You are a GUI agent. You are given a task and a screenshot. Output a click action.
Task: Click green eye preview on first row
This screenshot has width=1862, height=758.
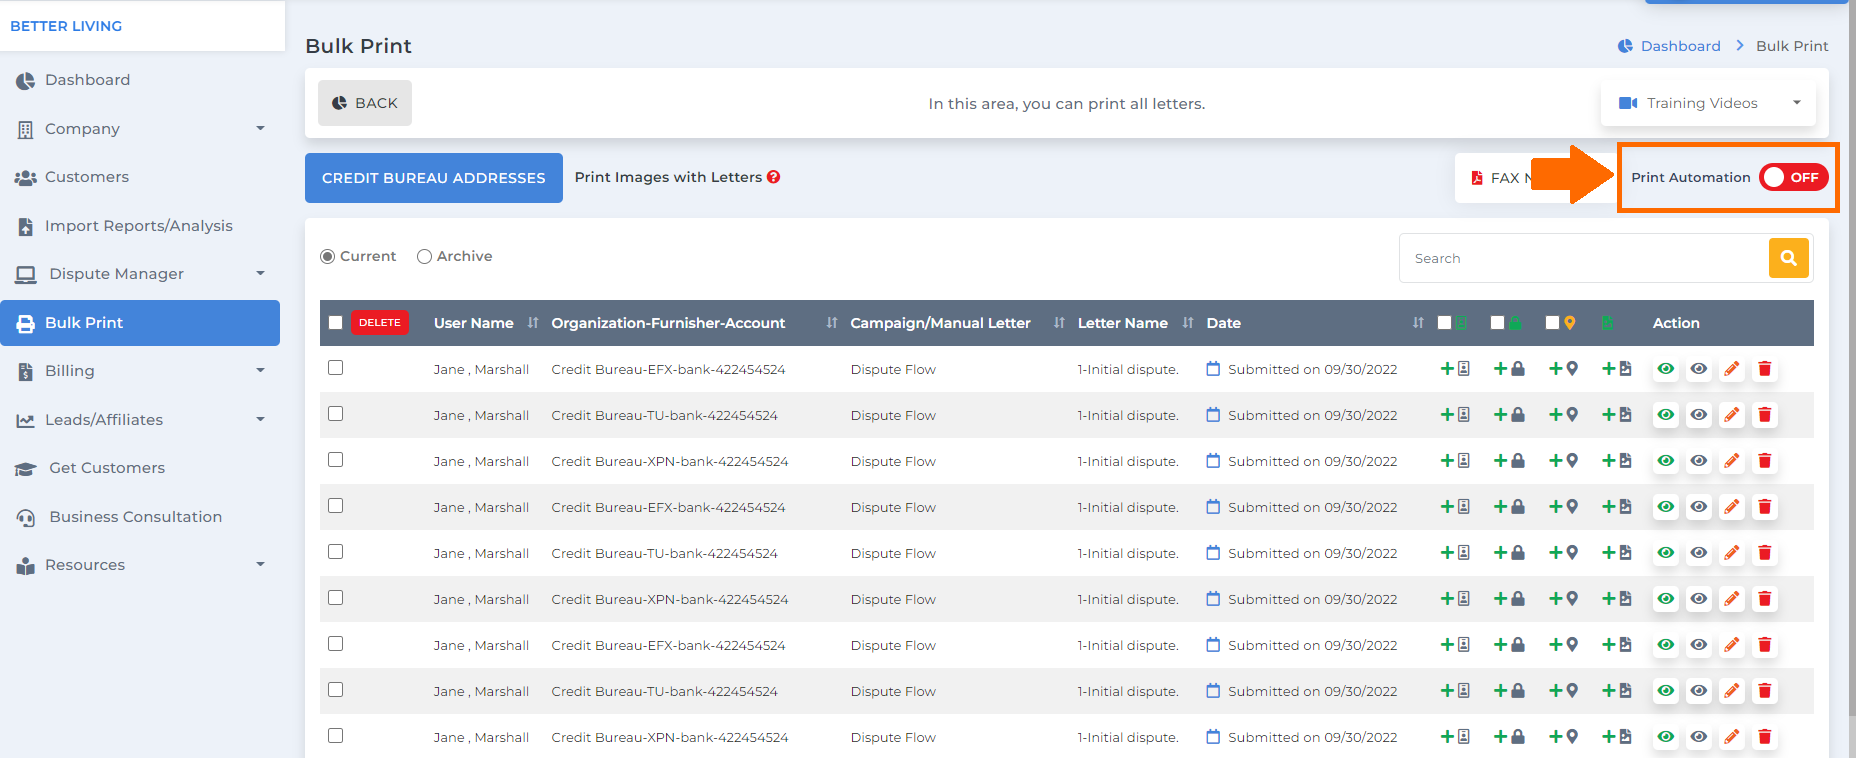tap(1666, 369)
